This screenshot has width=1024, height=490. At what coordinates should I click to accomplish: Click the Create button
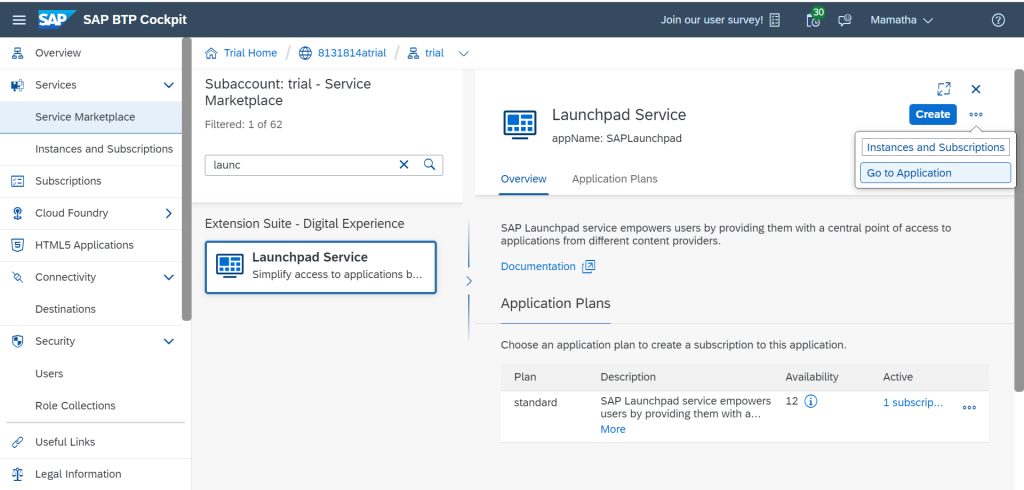click(x=933, y=114)
